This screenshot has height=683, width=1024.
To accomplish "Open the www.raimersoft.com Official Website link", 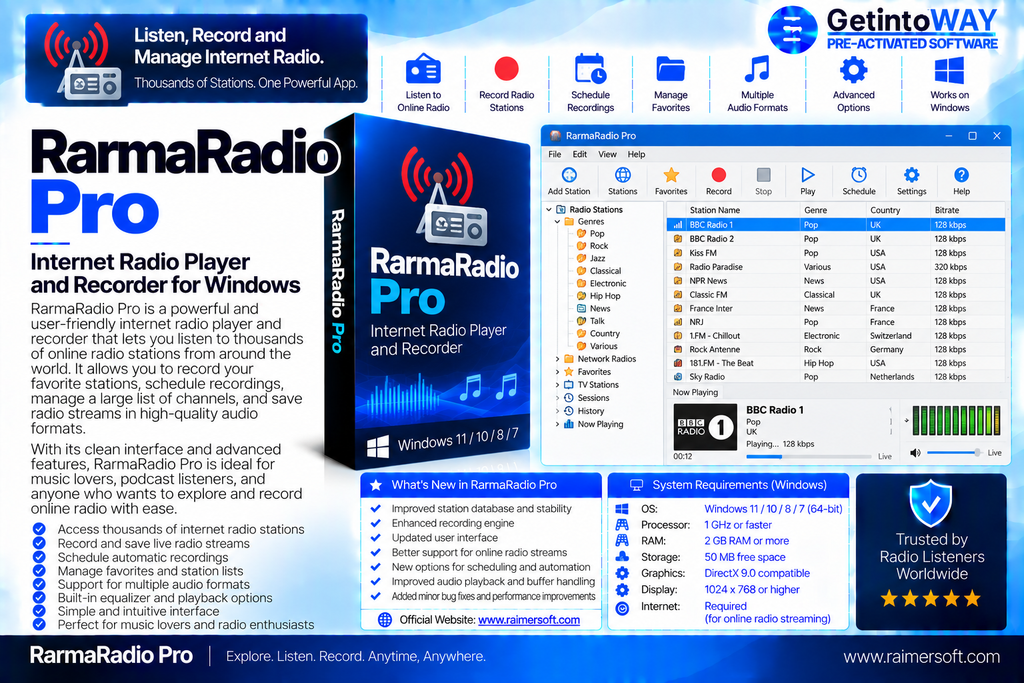I will [x=529, y=620].
